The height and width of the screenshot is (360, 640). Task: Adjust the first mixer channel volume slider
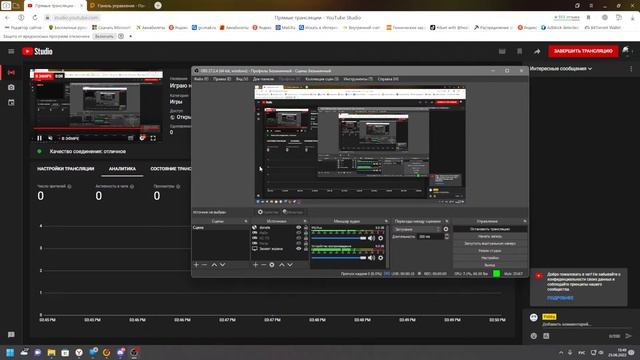(339, 238)
